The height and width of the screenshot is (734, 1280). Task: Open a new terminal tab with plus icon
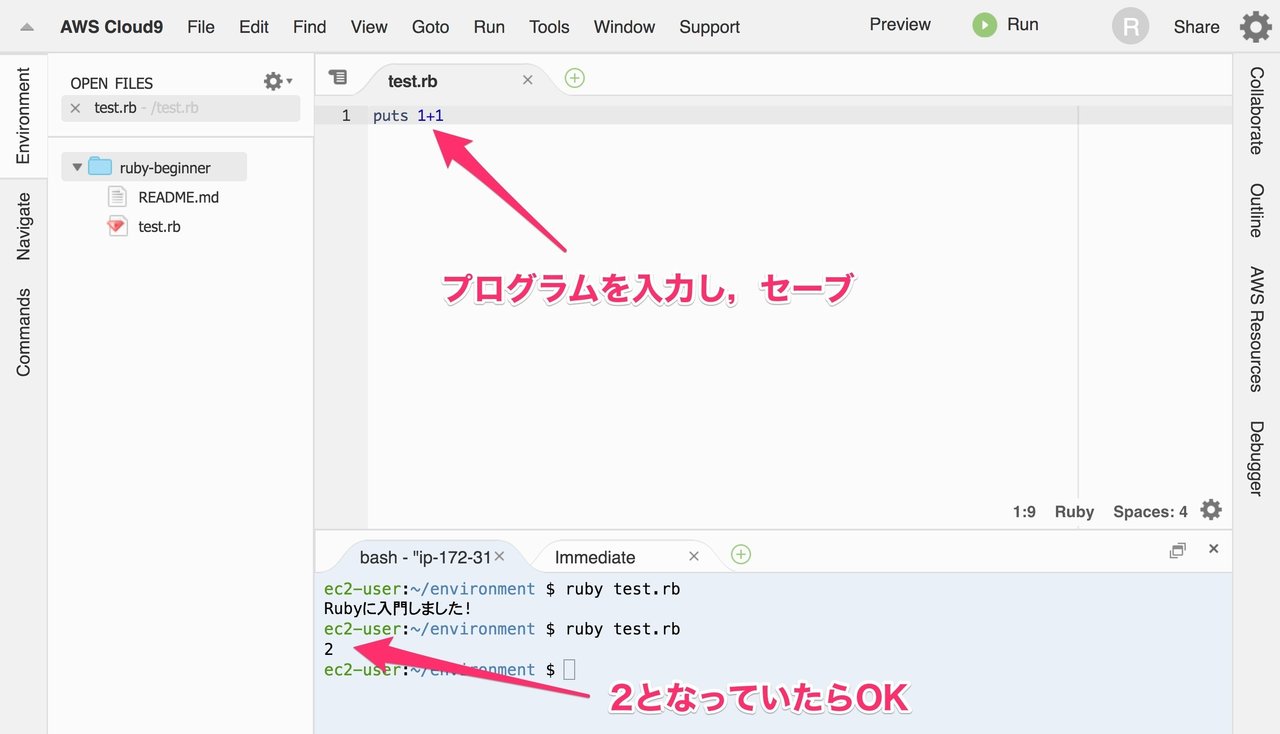point(741,554)
